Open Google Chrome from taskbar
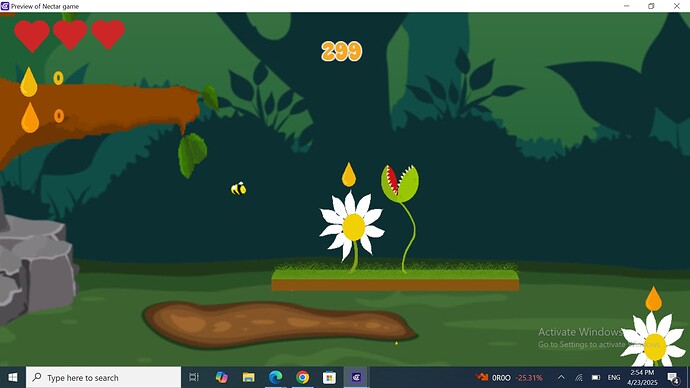Viewport: 690px width, 388px height. [302, 377]
